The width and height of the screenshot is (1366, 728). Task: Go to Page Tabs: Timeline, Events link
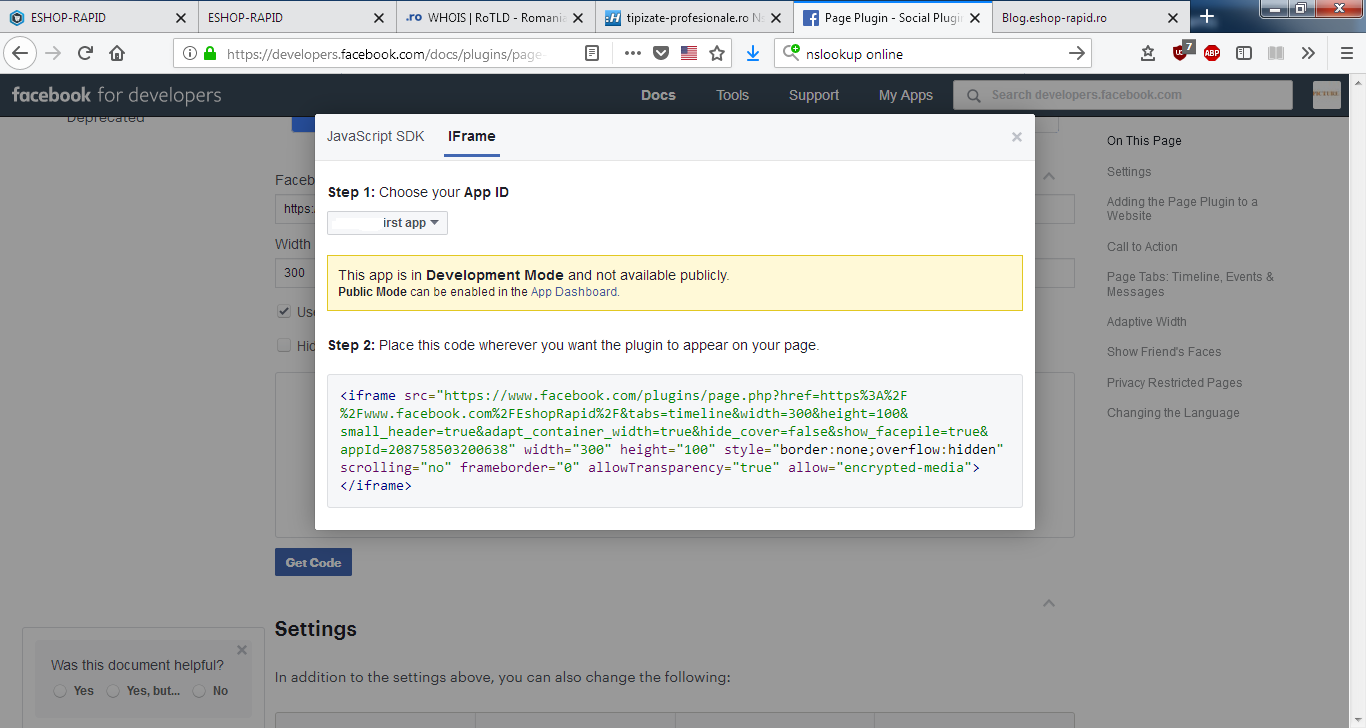tap(1190, 284)
